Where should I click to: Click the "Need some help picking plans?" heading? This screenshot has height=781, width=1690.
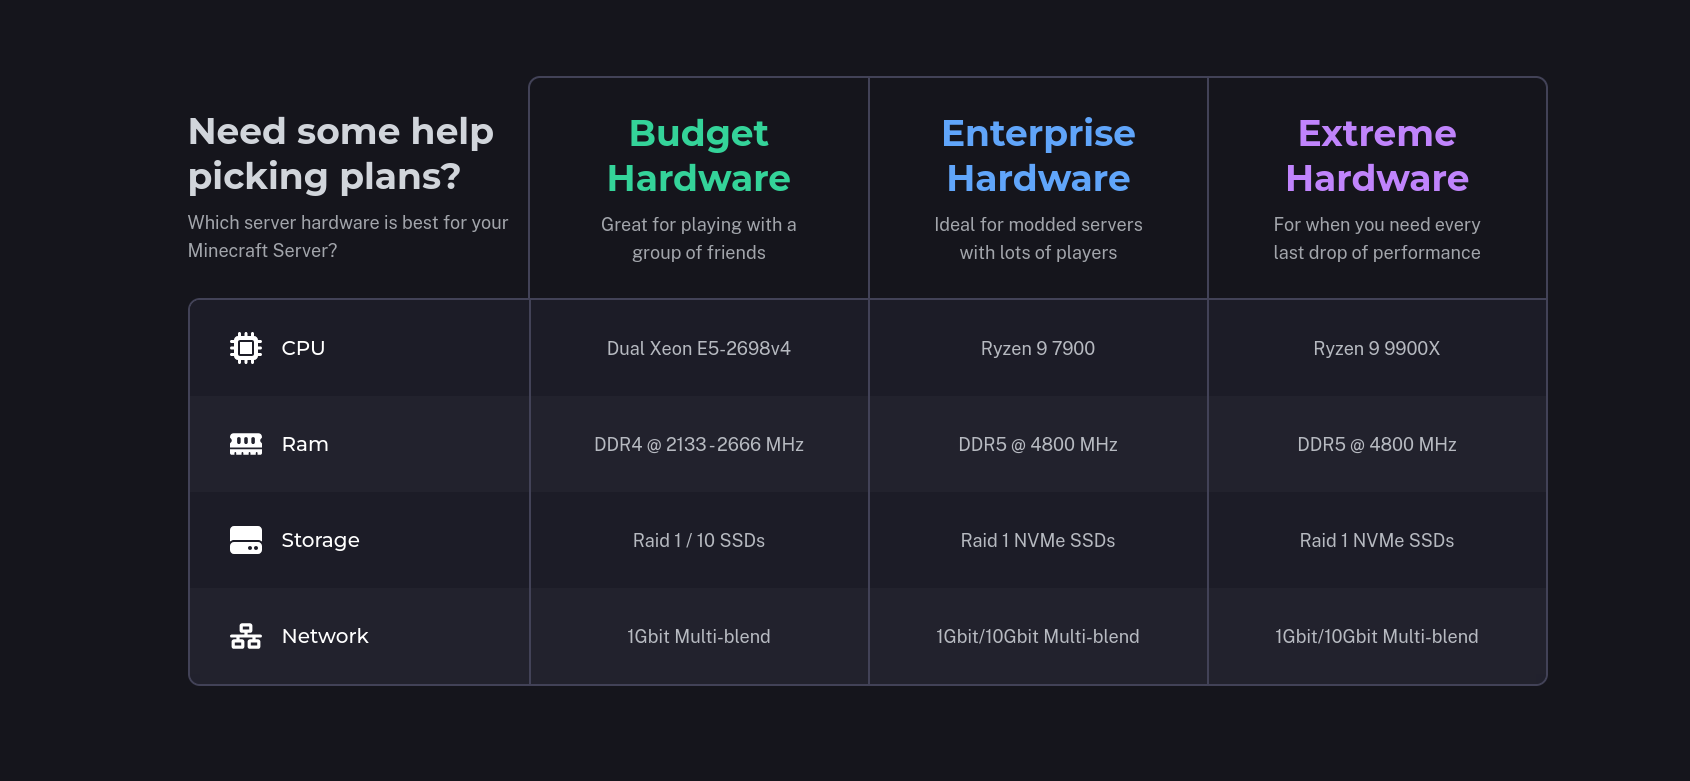[341, 153]
